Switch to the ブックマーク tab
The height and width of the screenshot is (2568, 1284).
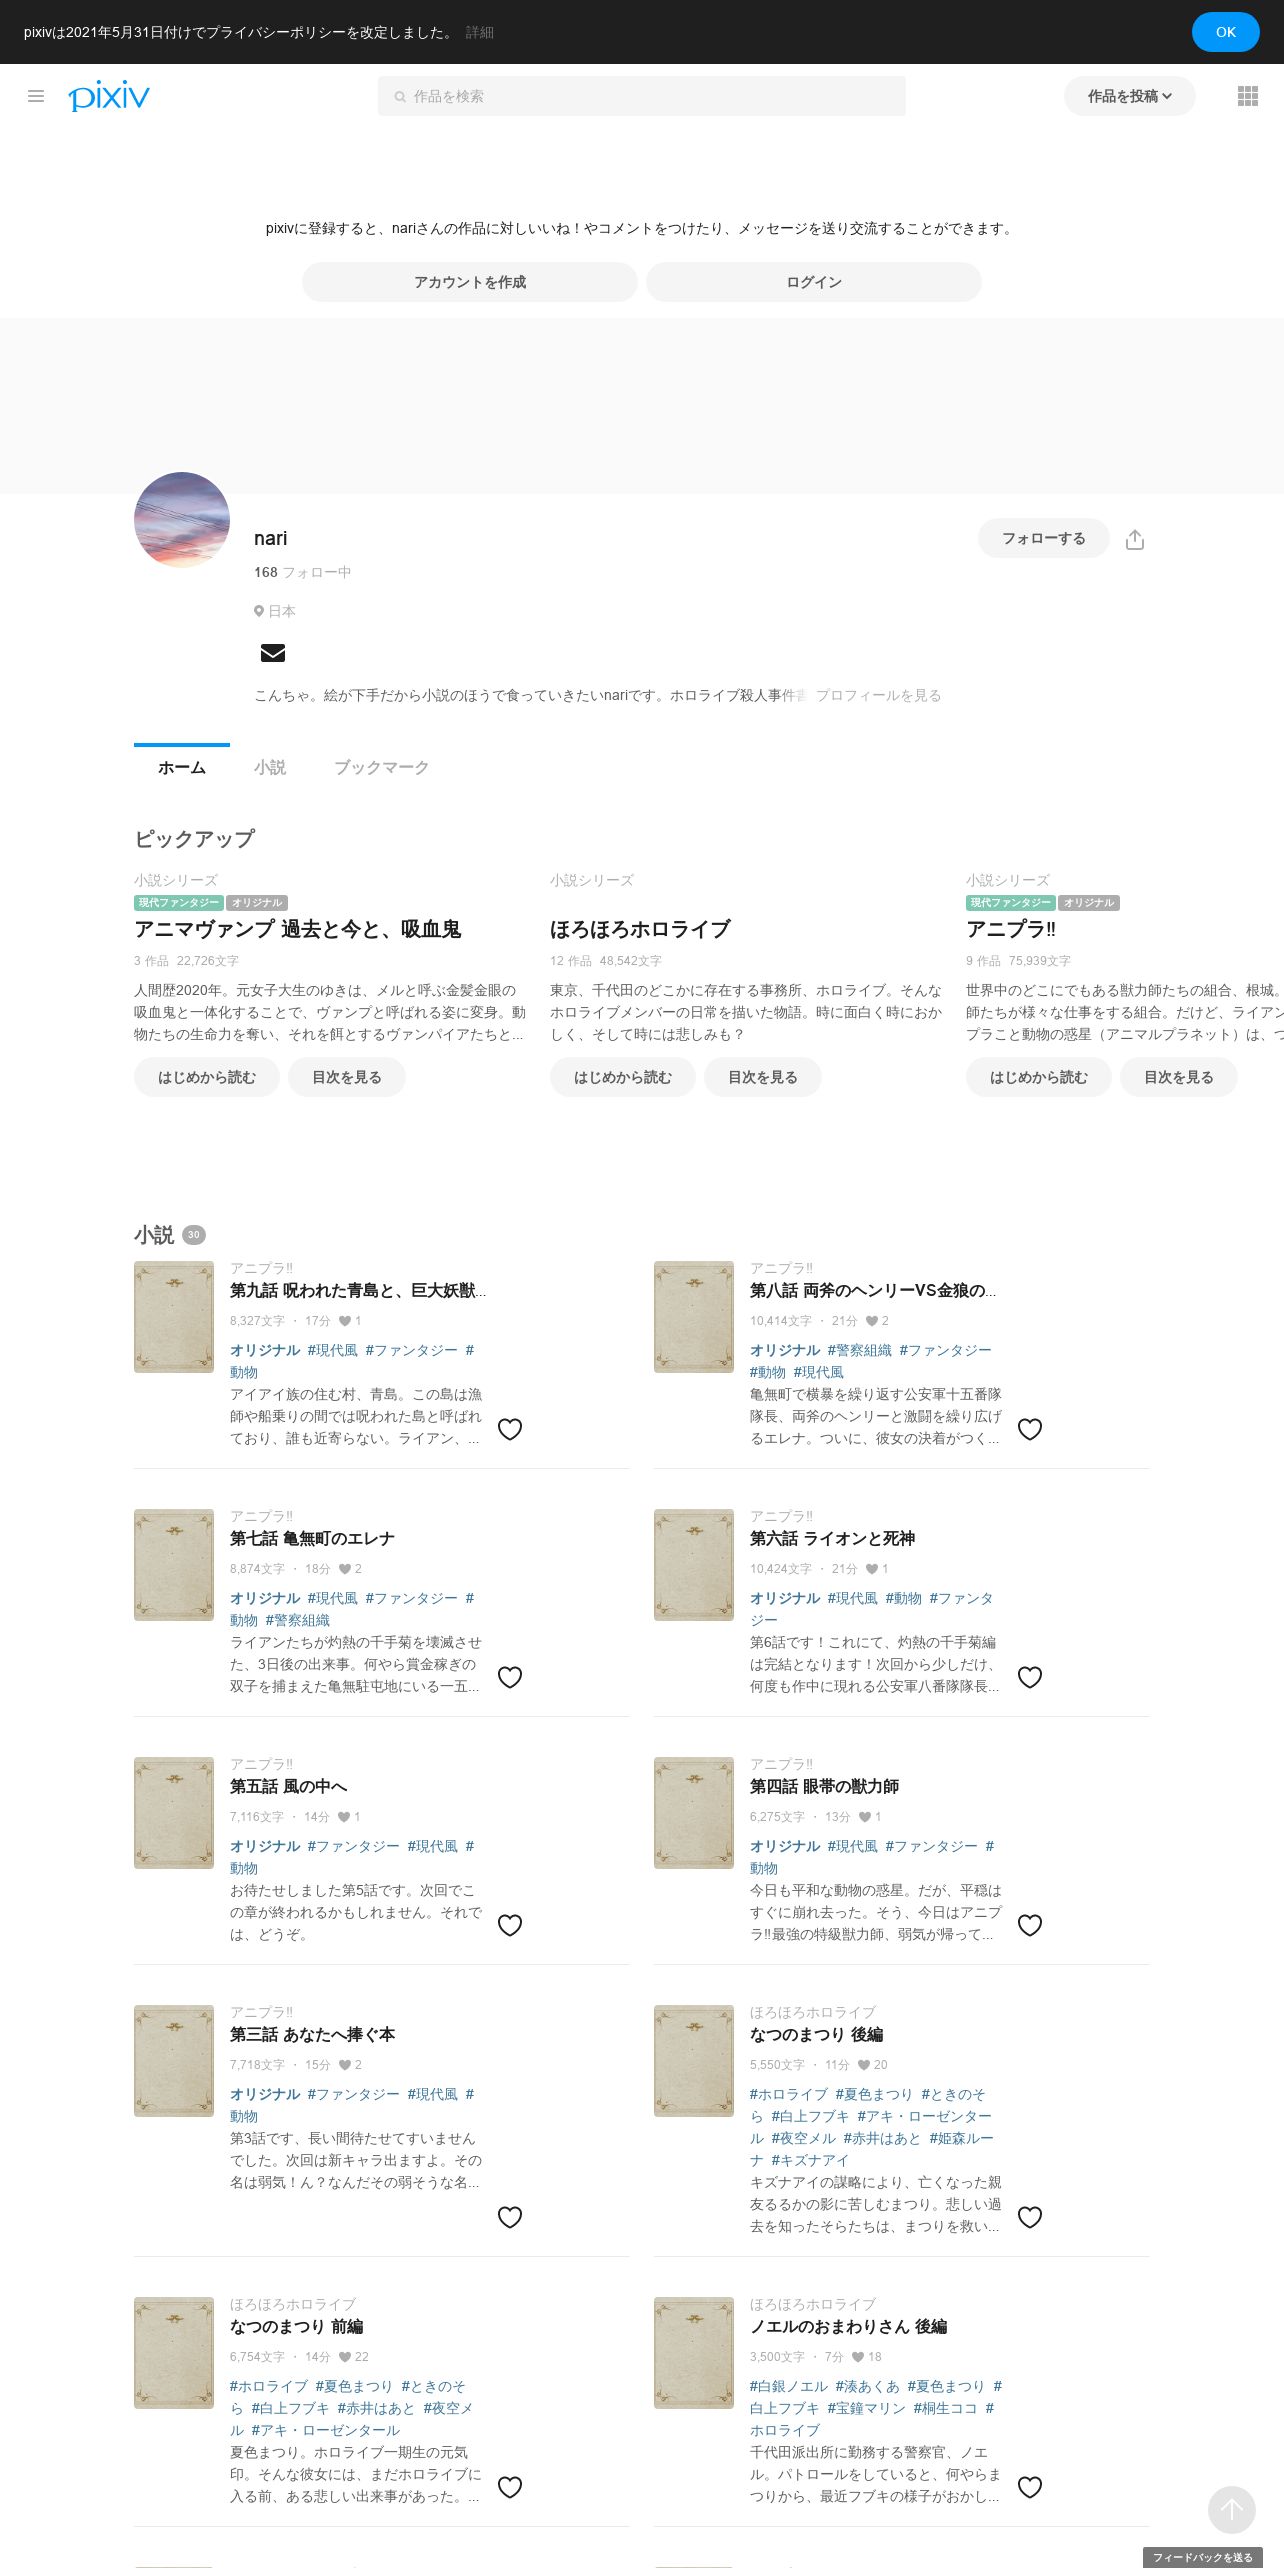381,767
